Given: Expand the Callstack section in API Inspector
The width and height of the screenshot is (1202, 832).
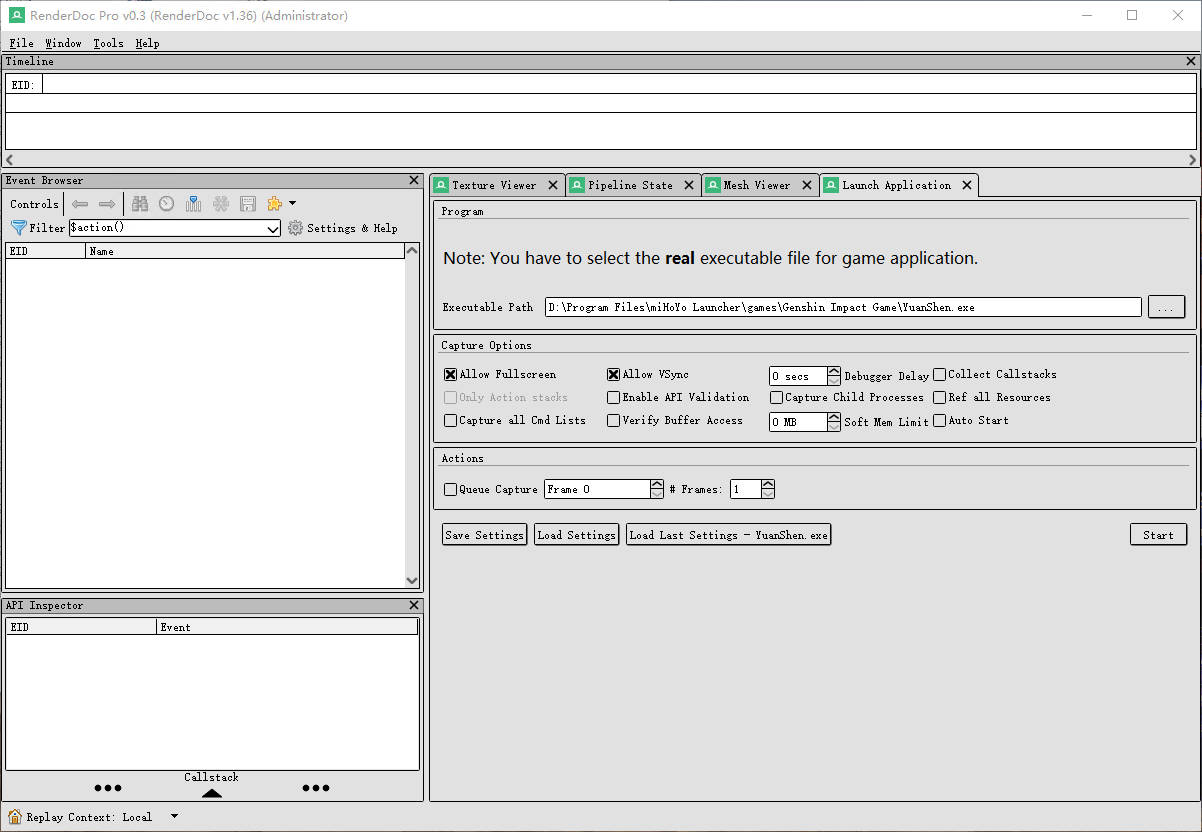Looking at the screenshot, I should point(211,793).
